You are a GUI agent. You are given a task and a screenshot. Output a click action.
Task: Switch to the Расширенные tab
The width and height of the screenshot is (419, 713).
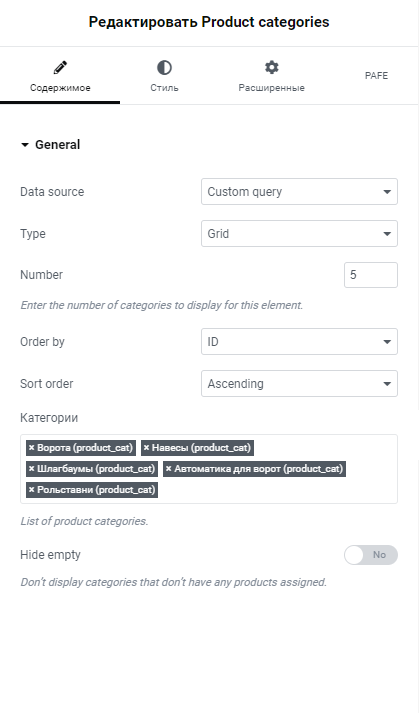(x=272, y=75)
